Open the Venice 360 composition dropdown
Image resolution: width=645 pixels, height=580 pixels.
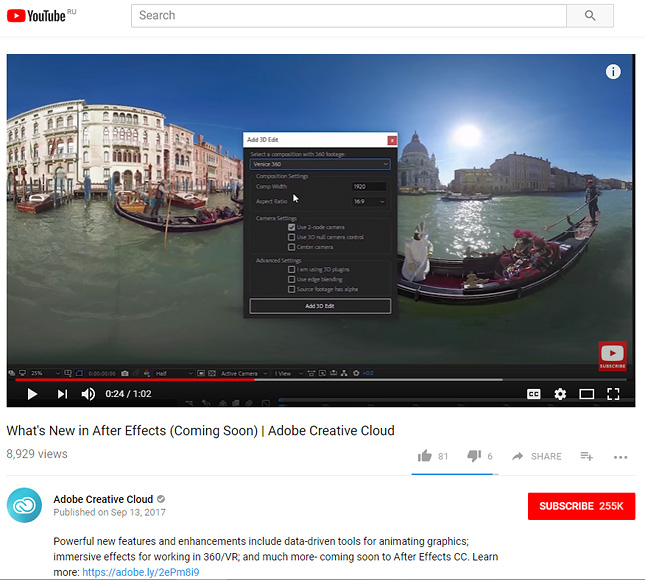tap(320, 164)
